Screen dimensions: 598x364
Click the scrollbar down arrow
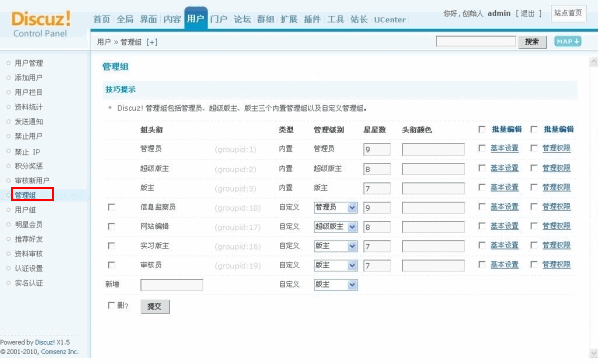point(593,353)
